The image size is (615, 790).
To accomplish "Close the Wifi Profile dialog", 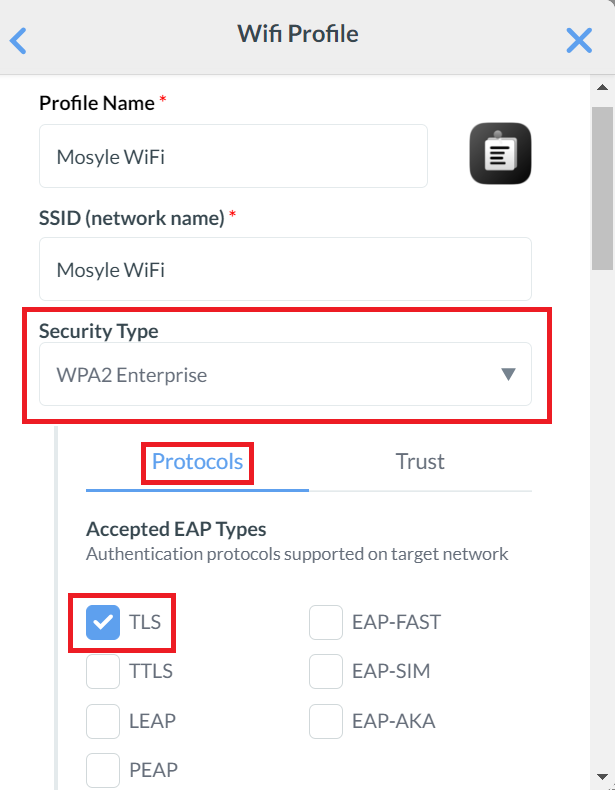I will click(579, 40).
